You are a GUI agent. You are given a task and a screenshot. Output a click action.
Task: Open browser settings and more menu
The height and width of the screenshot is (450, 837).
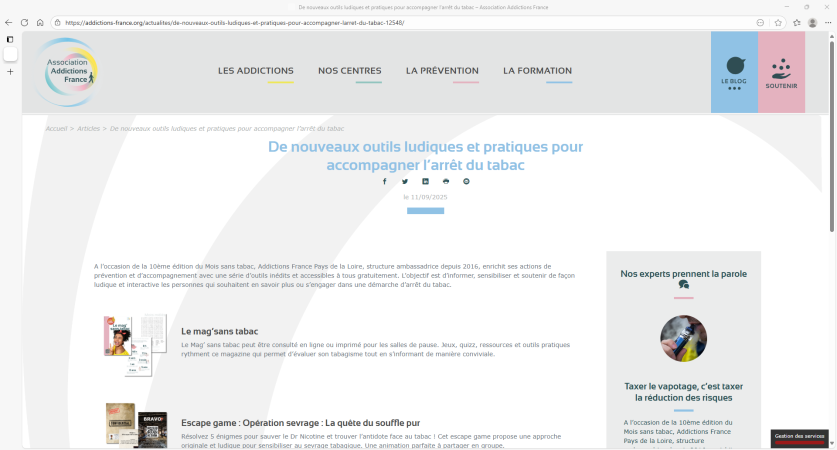tap(828, 22)
